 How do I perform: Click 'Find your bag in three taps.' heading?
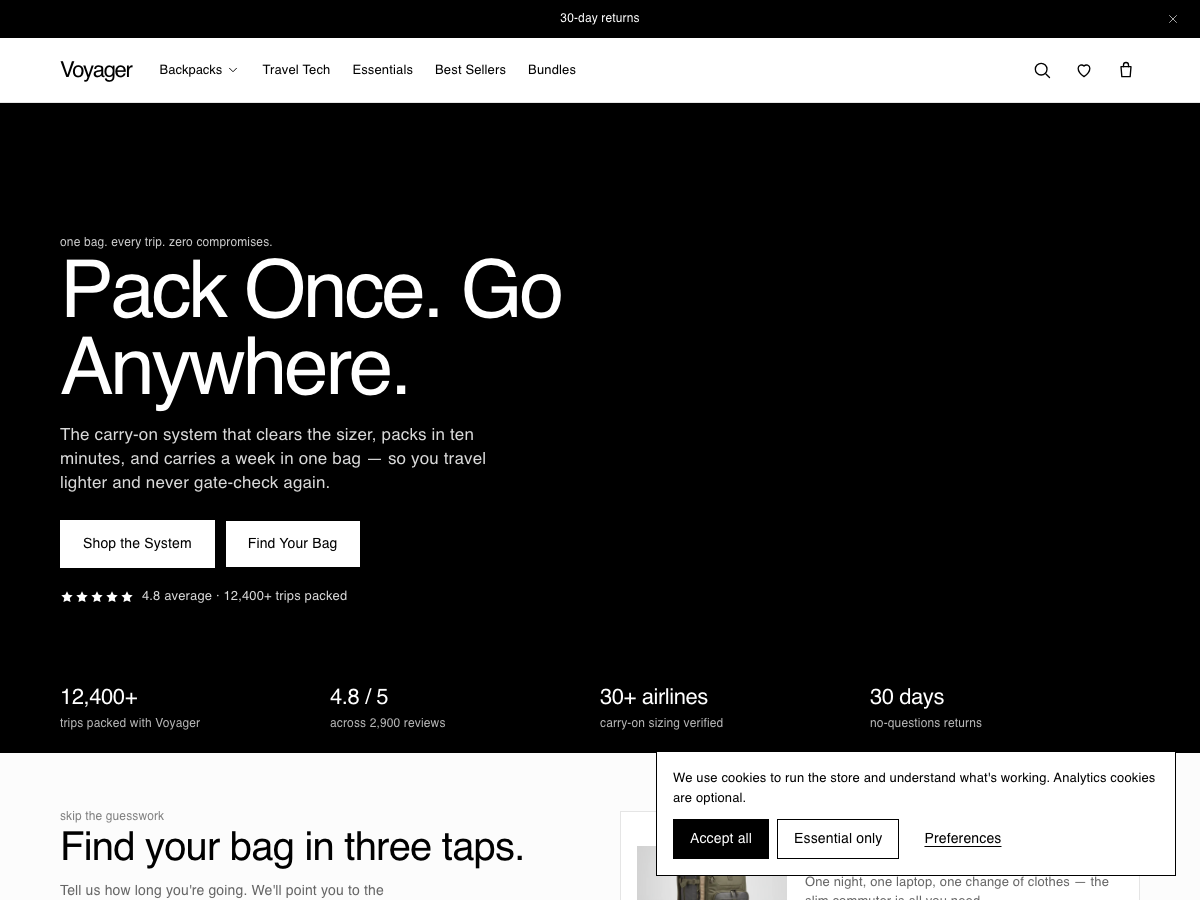click(x=292, y=847)
